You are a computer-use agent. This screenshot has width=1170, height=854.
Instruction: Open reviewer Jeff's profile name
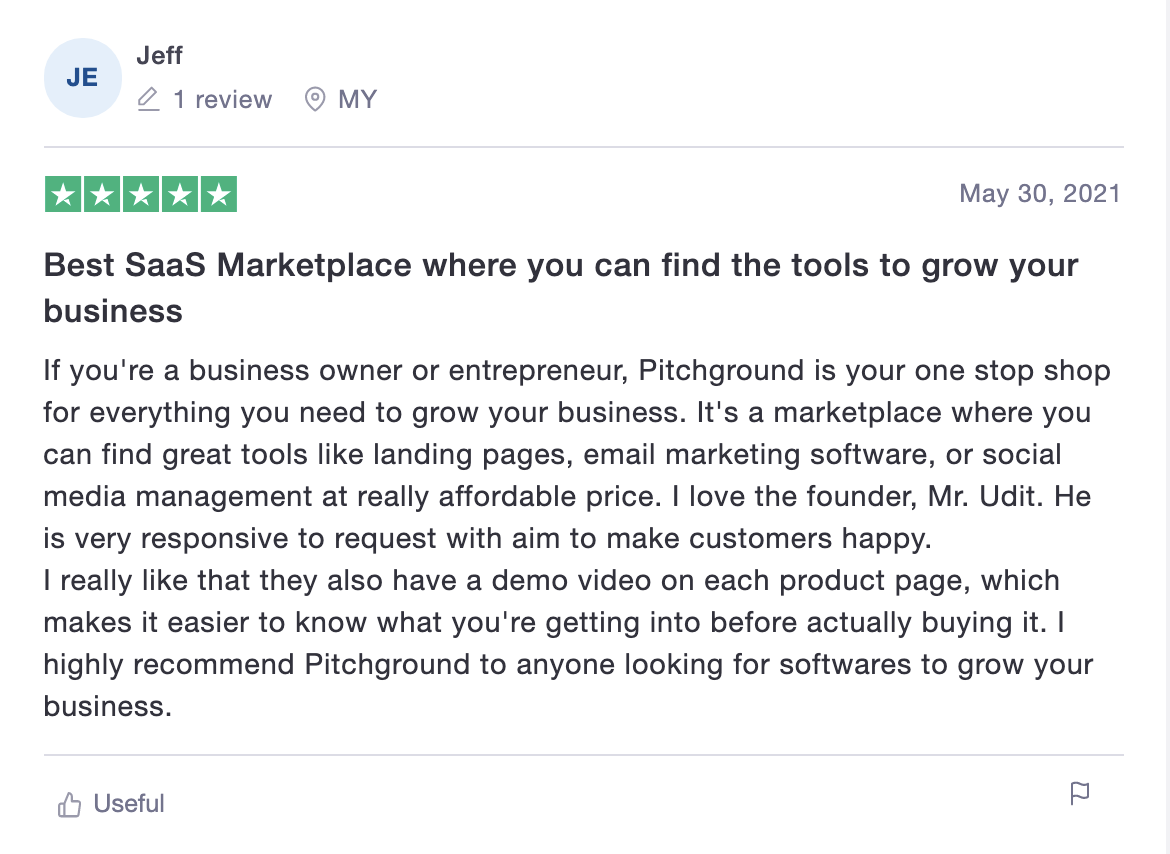[160, 56]
